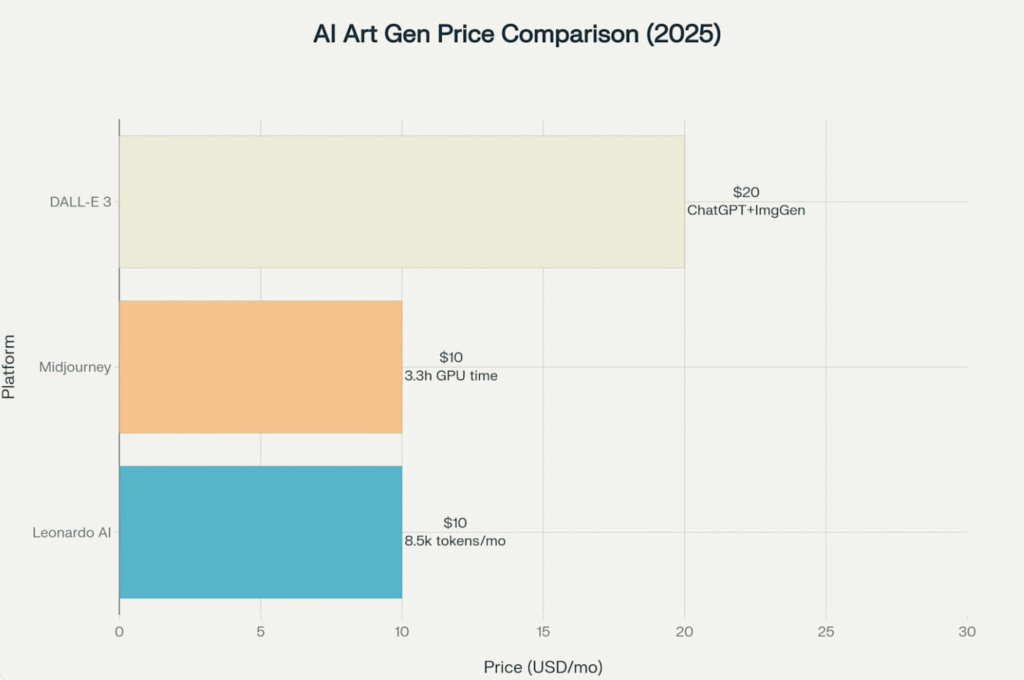Click the Midjourney axis label

[x=75, y=367]
